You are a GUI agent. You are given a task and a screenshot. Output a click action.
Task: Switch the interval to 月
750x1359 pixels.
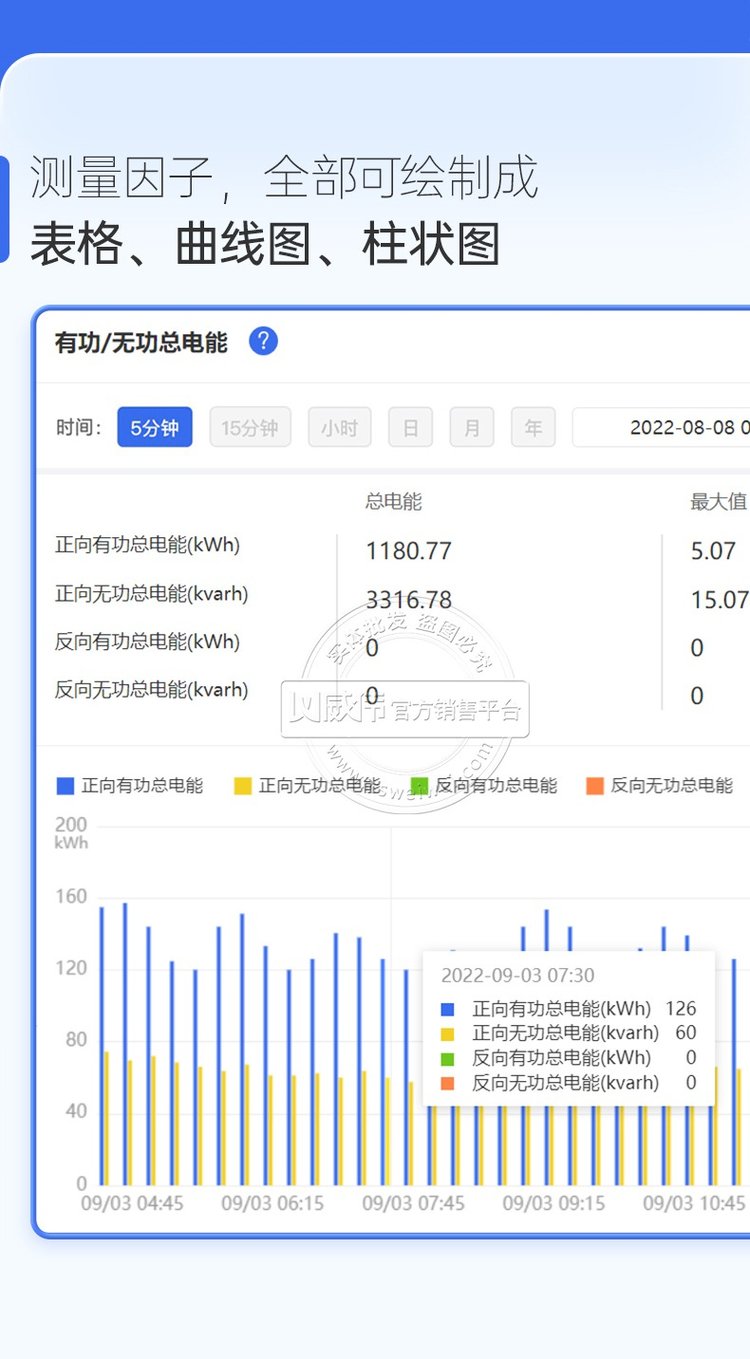(x=472, y=428)
